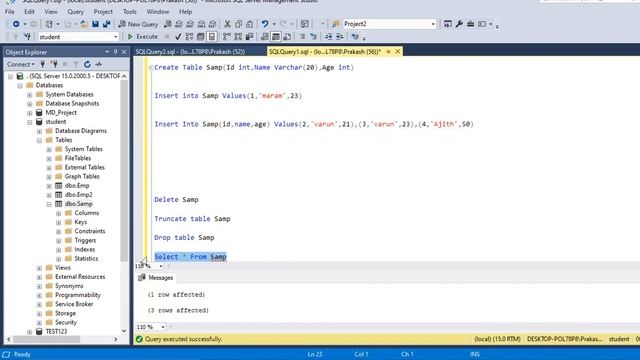Click the Properties wrench icon
Image resolution: width=640 pixels, height=360 pixels.
tap(459, 24)
